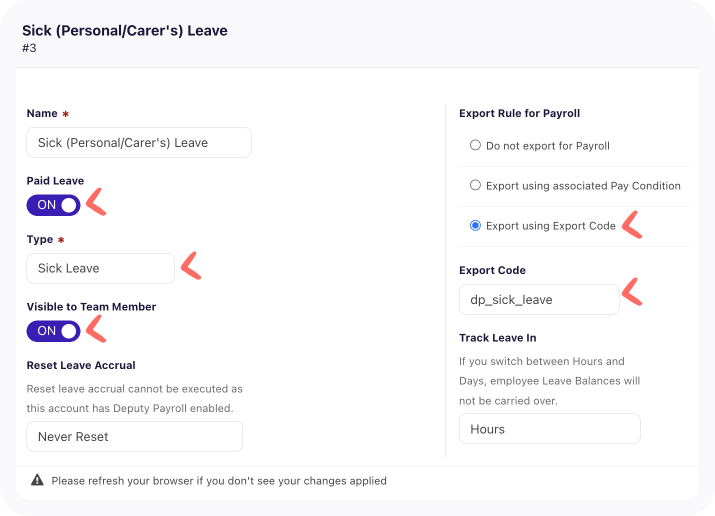Choose Export using associated Pay Condition
The height and width of the screenshot is (516, 715).
click(x=475, y=185)
